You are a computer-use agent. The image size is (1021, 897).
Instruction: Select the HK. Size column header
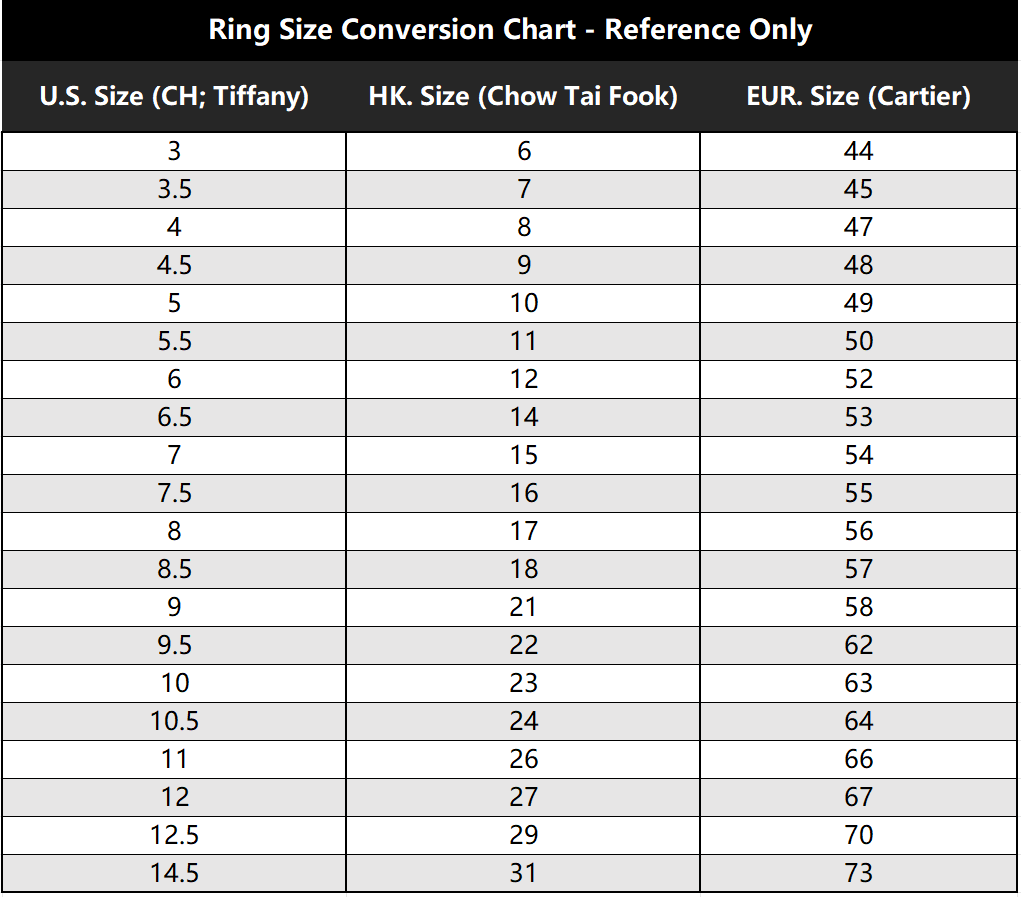coord(523,97)
